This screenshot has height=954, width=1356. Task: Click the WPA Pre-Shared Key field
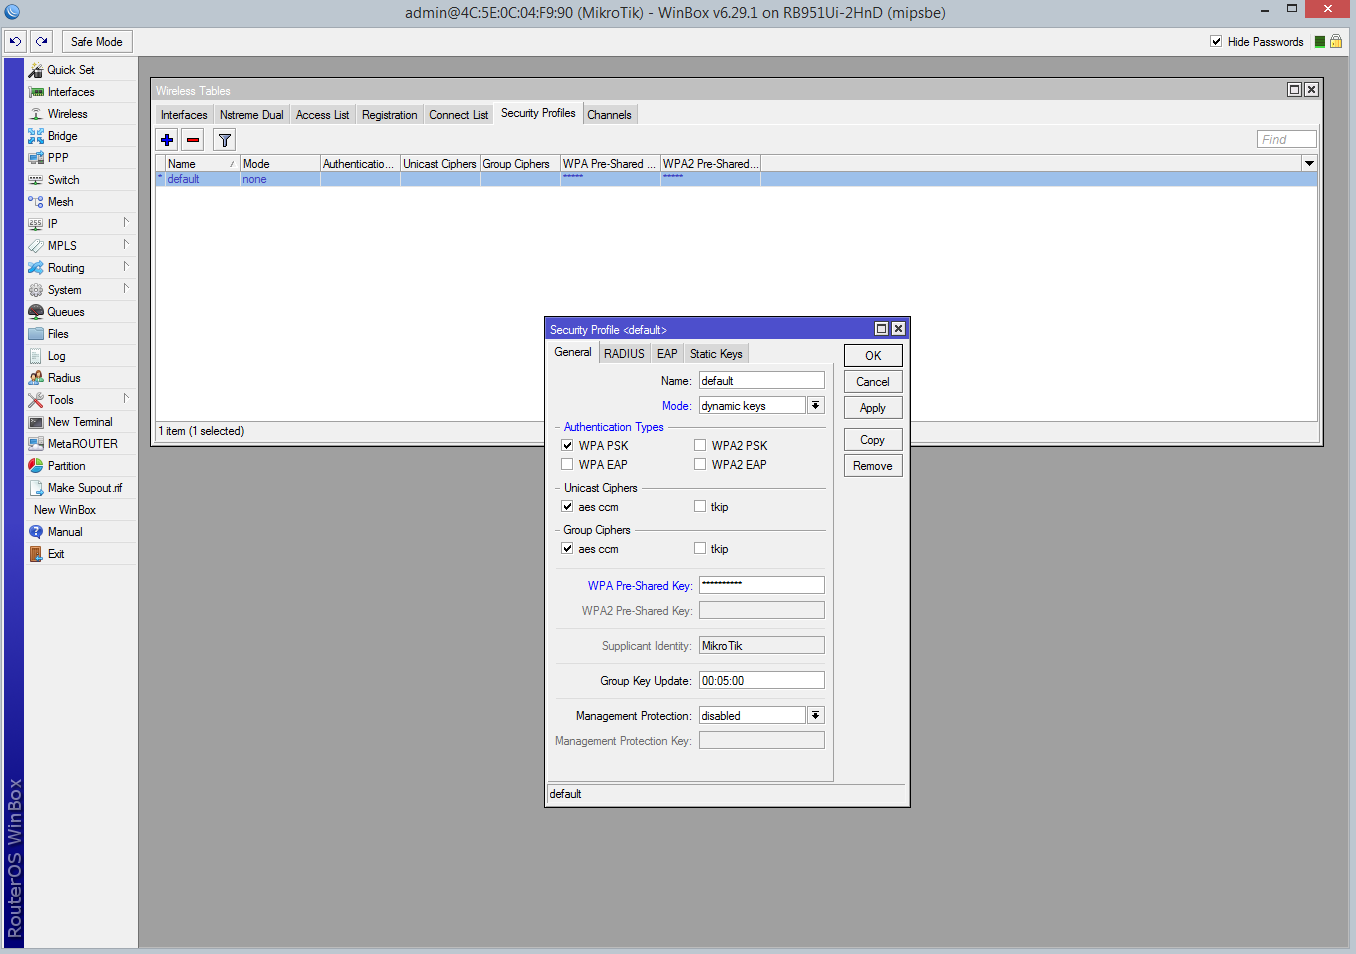762,585
